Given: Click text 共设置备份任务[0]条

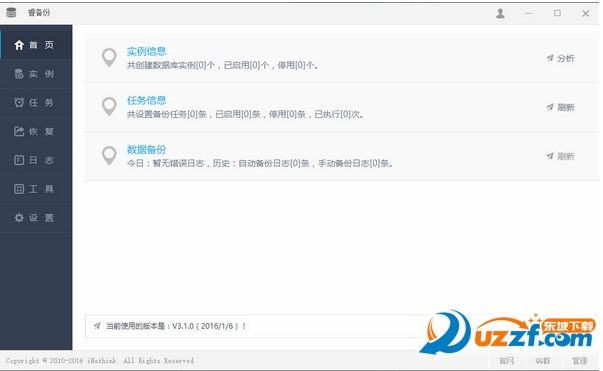Looking at the screenshot, I should 167,114.
